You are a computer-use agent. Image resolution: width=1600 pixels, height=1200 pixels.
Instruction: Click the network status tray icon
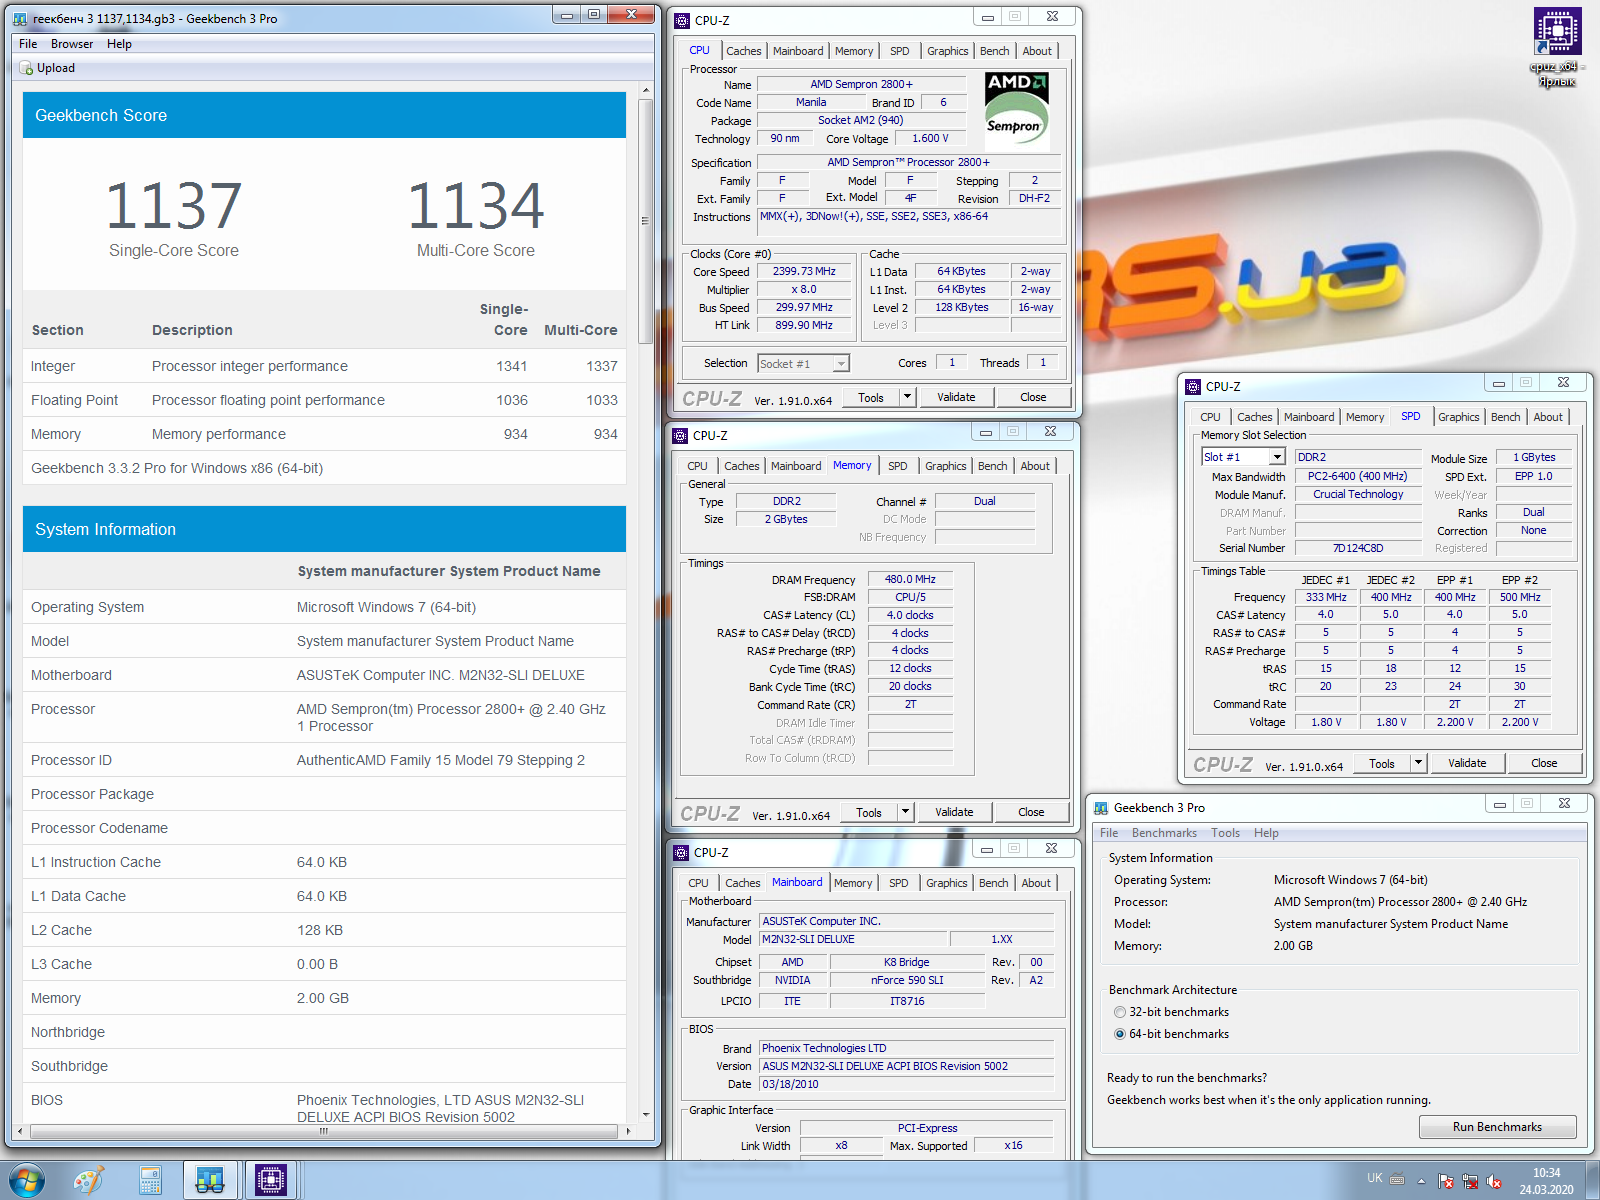point(1470,1181)
